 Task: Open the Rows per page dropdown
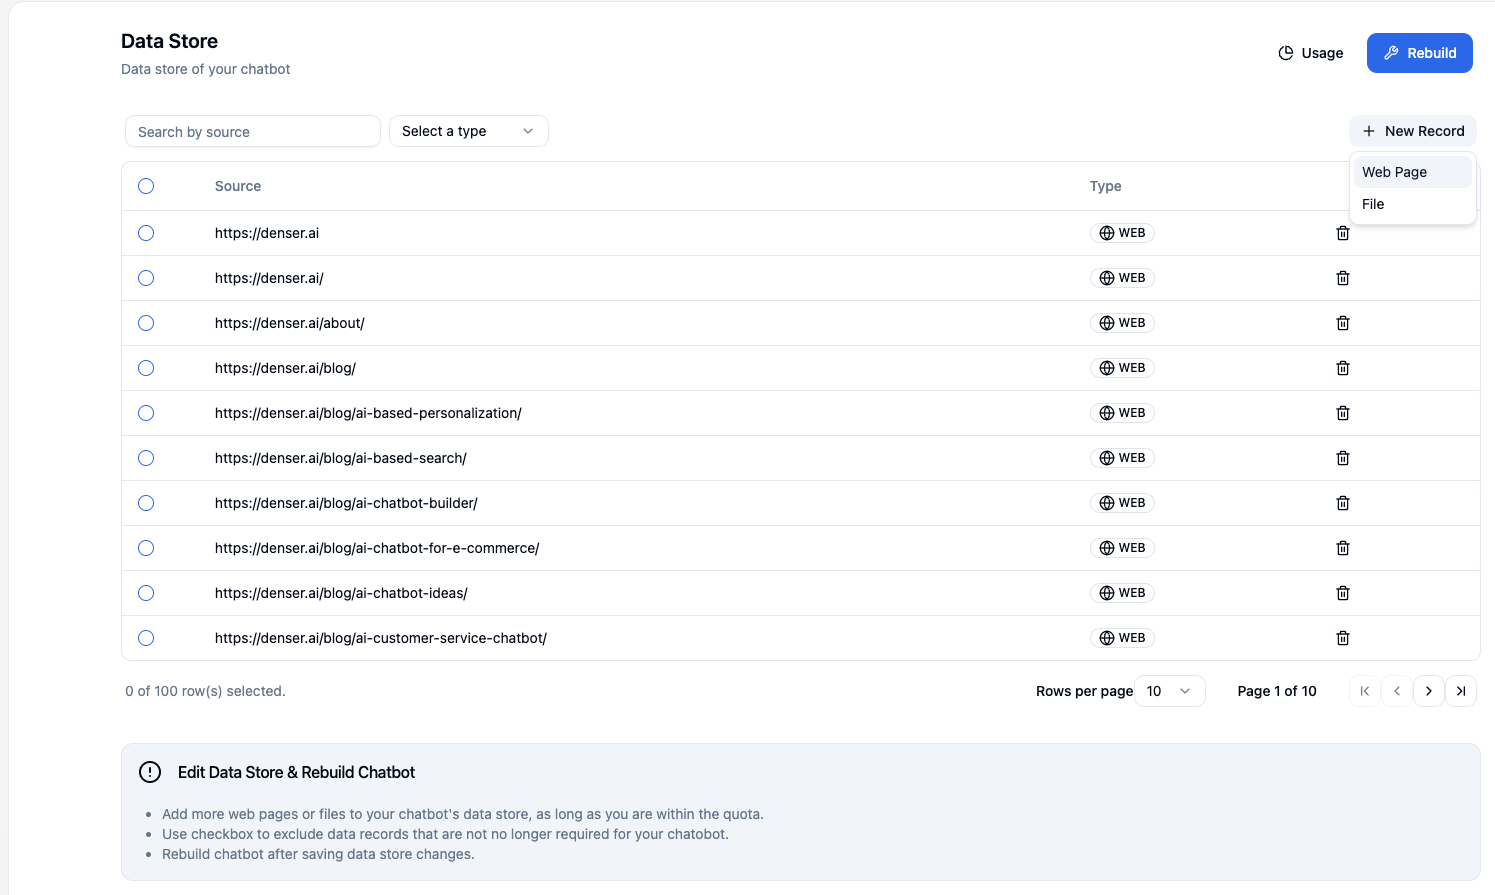(x=1170, y=691)
